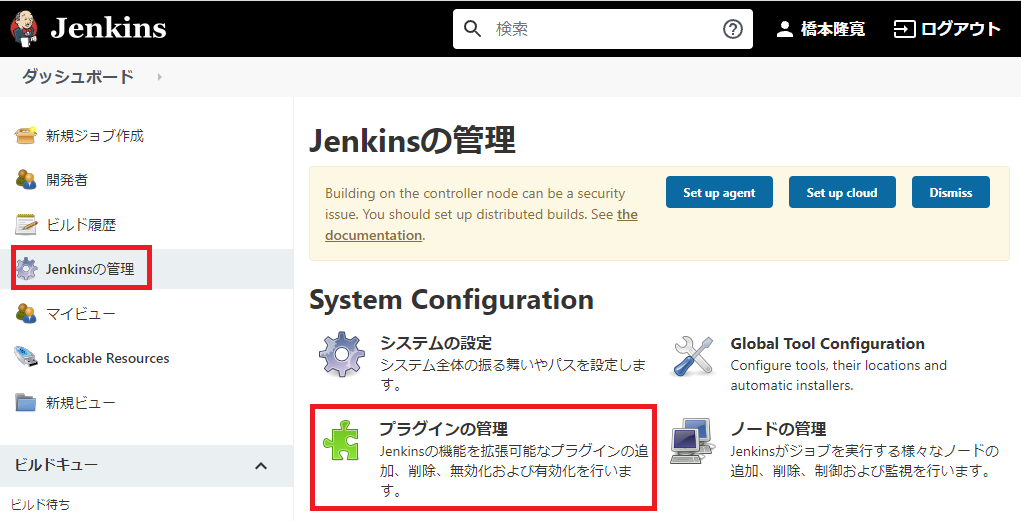Click the ビルド履歴 notepad icon

[26, 224]
